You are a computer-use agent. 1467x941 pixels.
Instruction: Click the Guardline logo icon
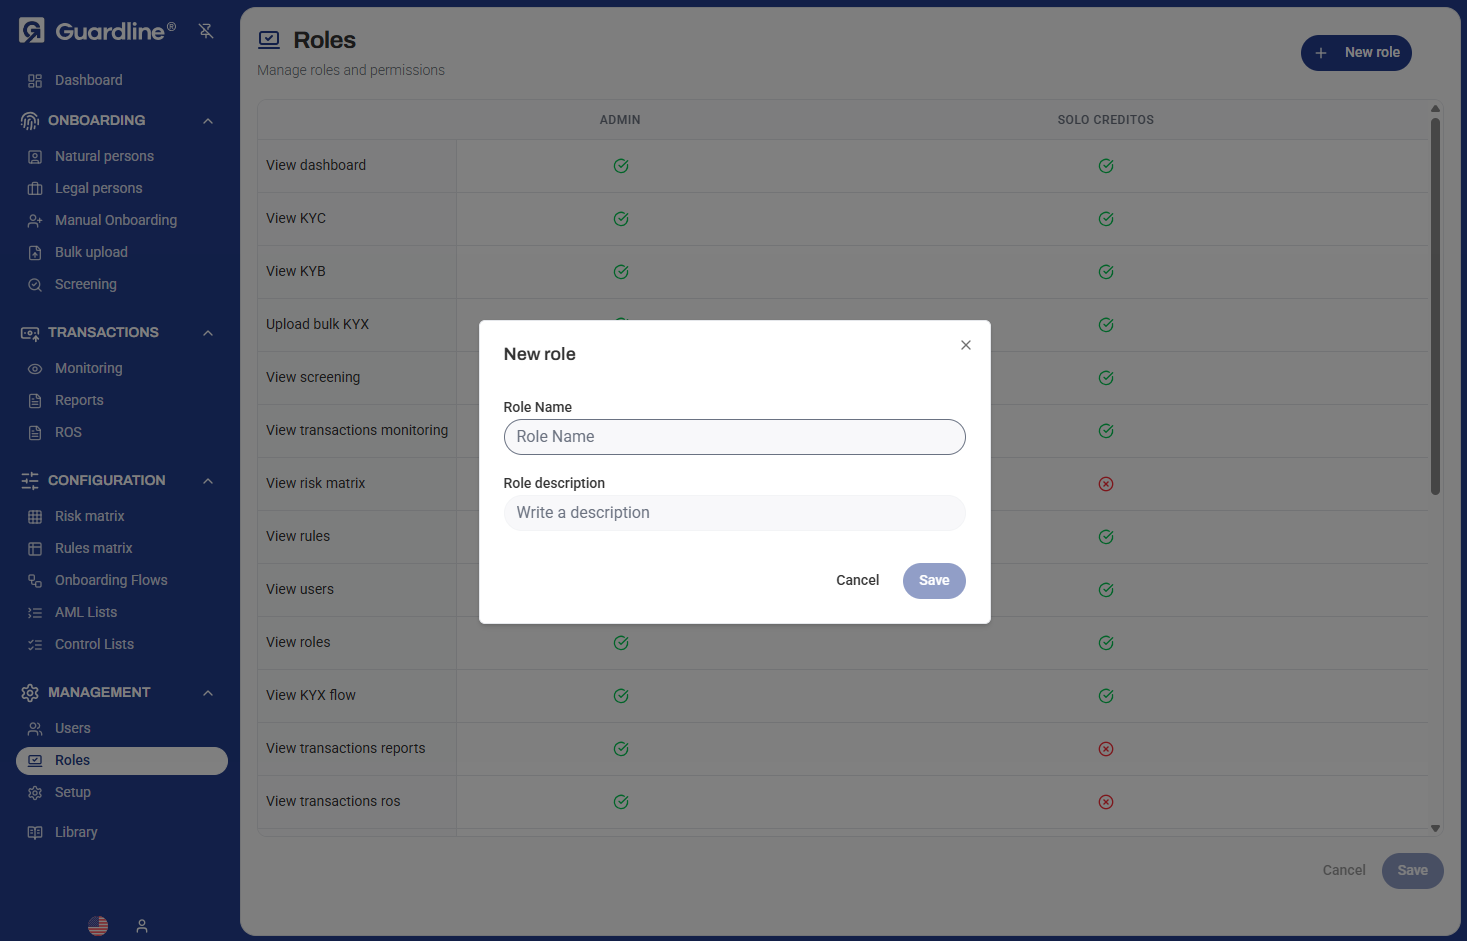pyautogui.click(x=32, y=31)
